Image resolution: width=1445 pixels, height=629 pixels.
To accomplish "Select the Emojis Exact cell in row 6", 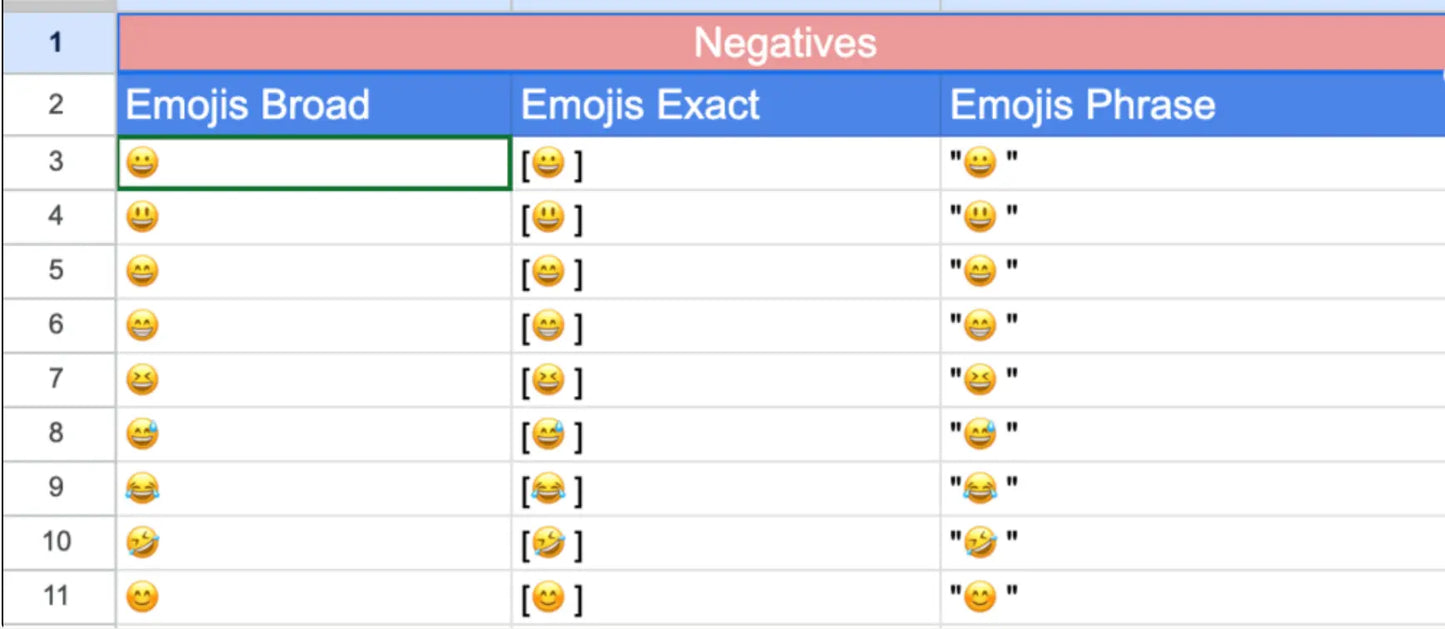I will [x=725, y=326].
